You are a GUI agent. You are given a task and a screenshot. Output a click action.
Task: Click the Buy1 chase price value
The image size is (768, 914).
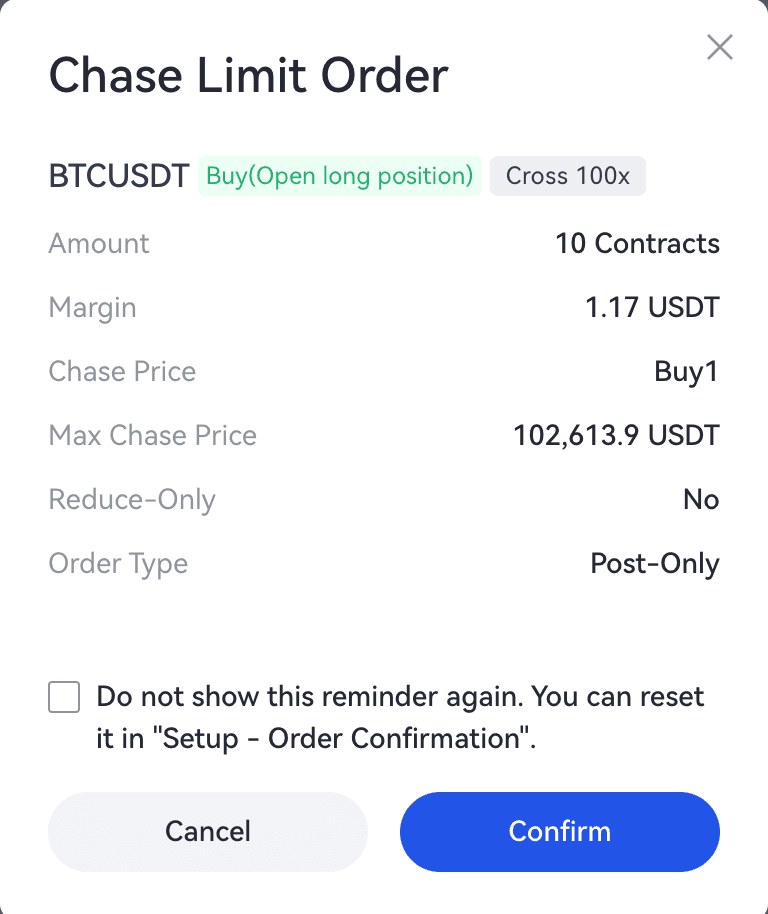(x=686, y=371)
